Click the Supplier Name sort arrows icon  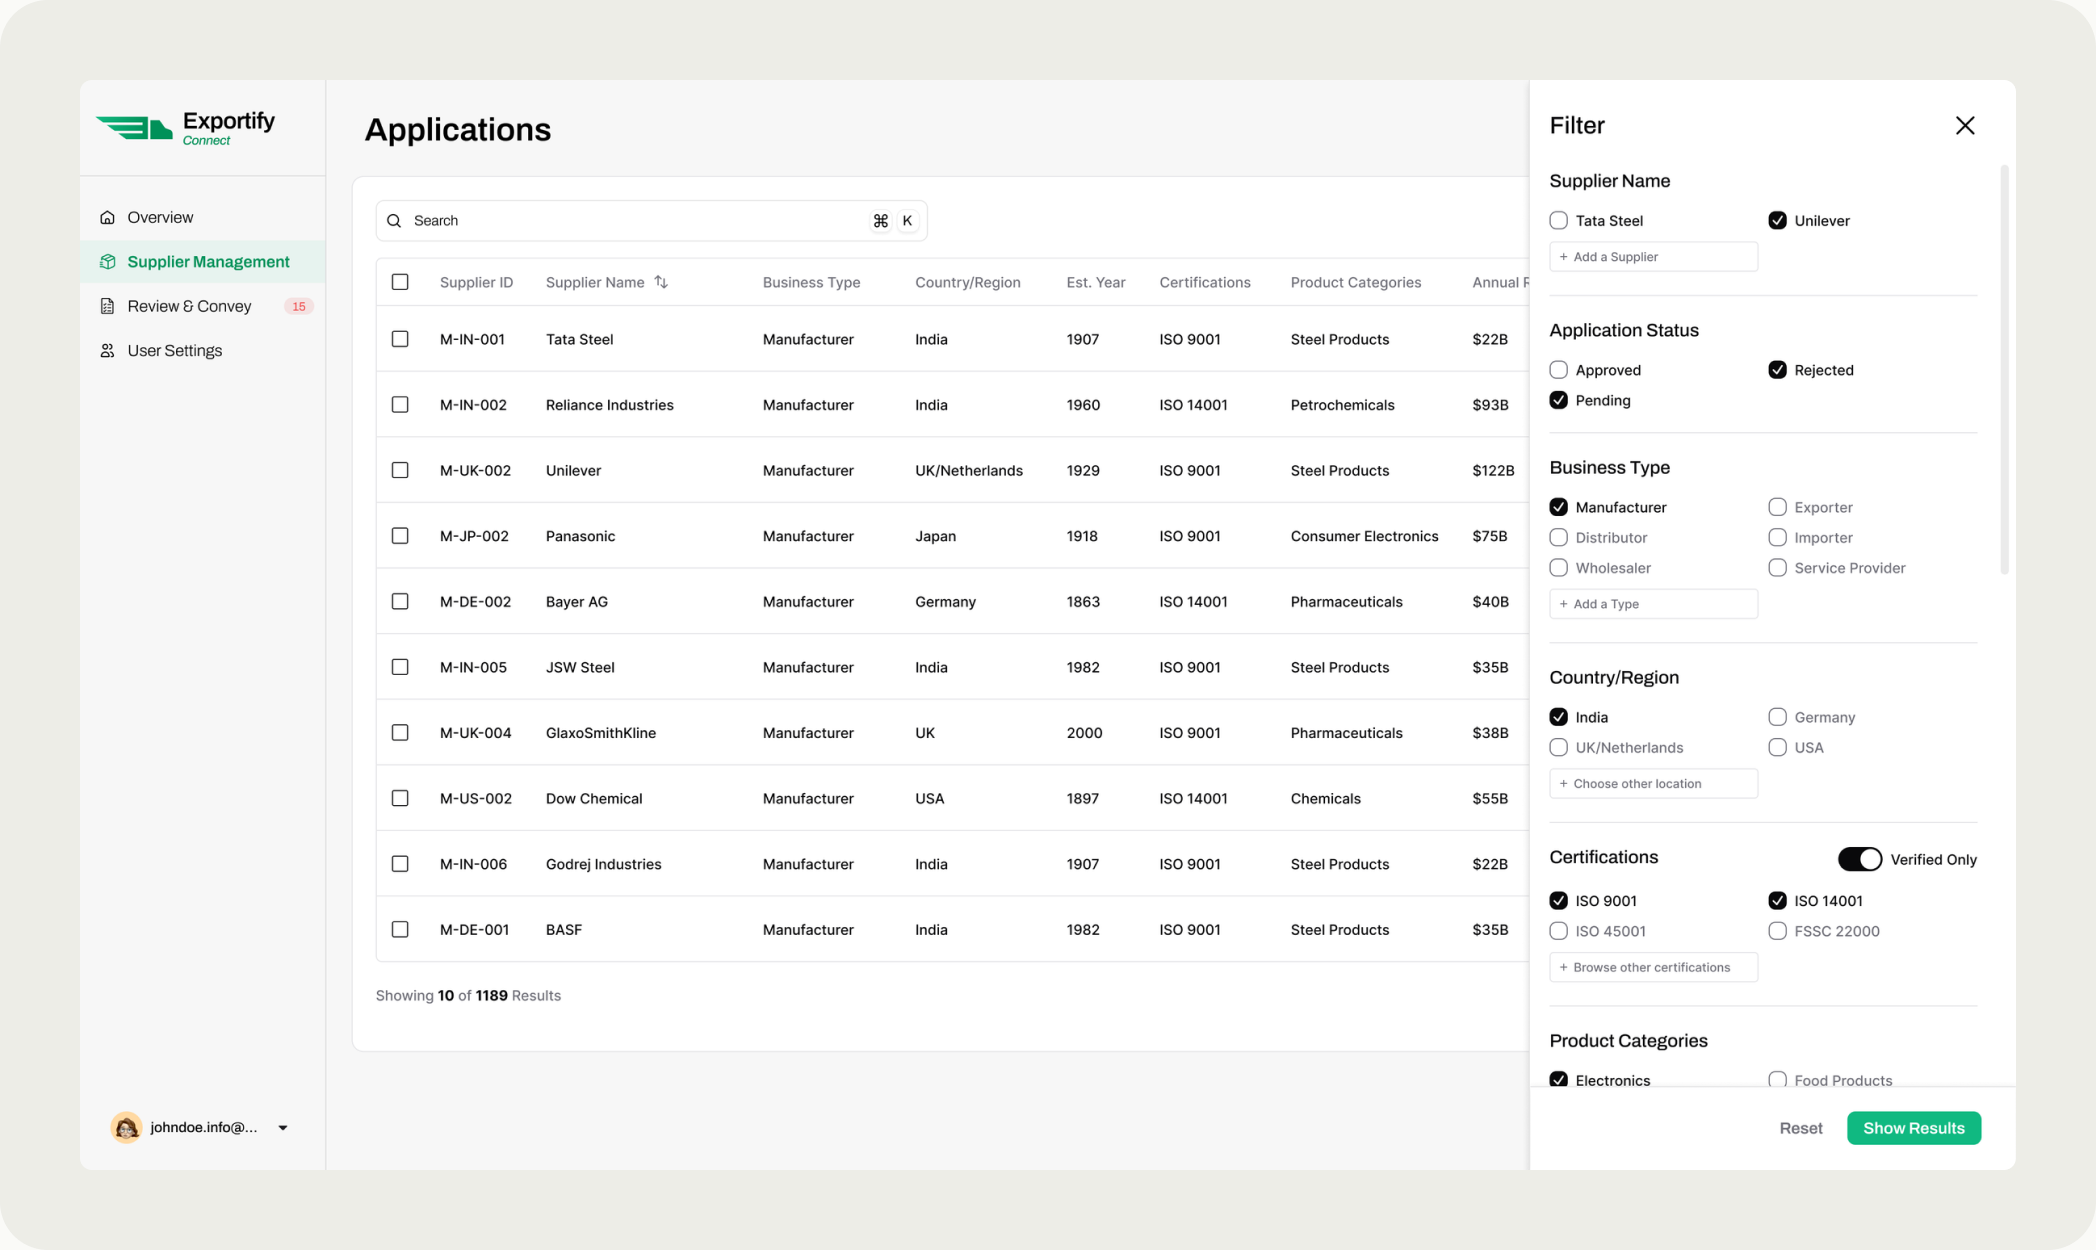point(661,282)
